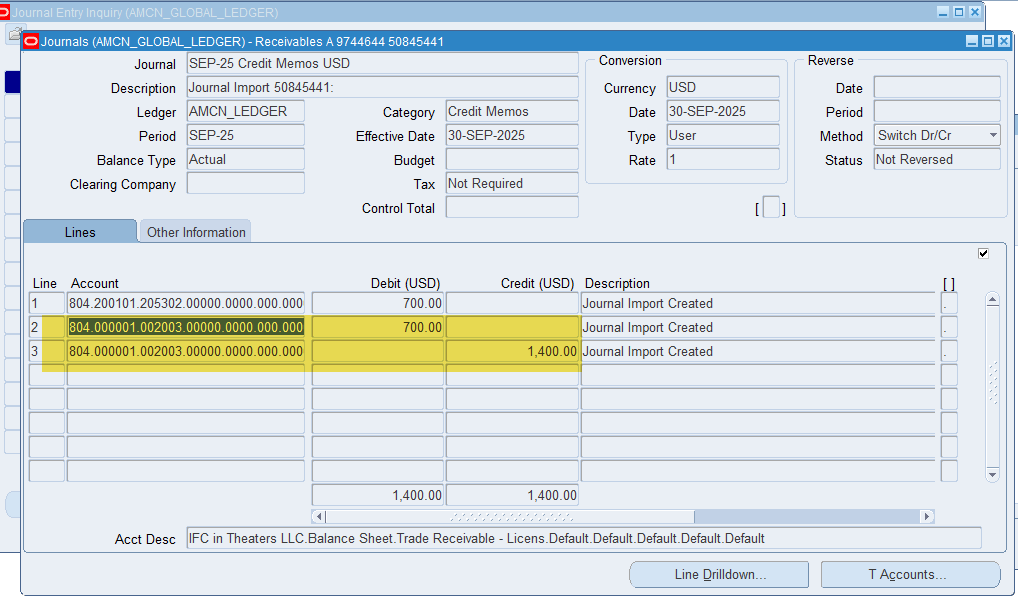Click line 1 debit amount 700.00
The height and width of the screenshot is (603, 1018).
pyautogui.click(x=378, y=303)
